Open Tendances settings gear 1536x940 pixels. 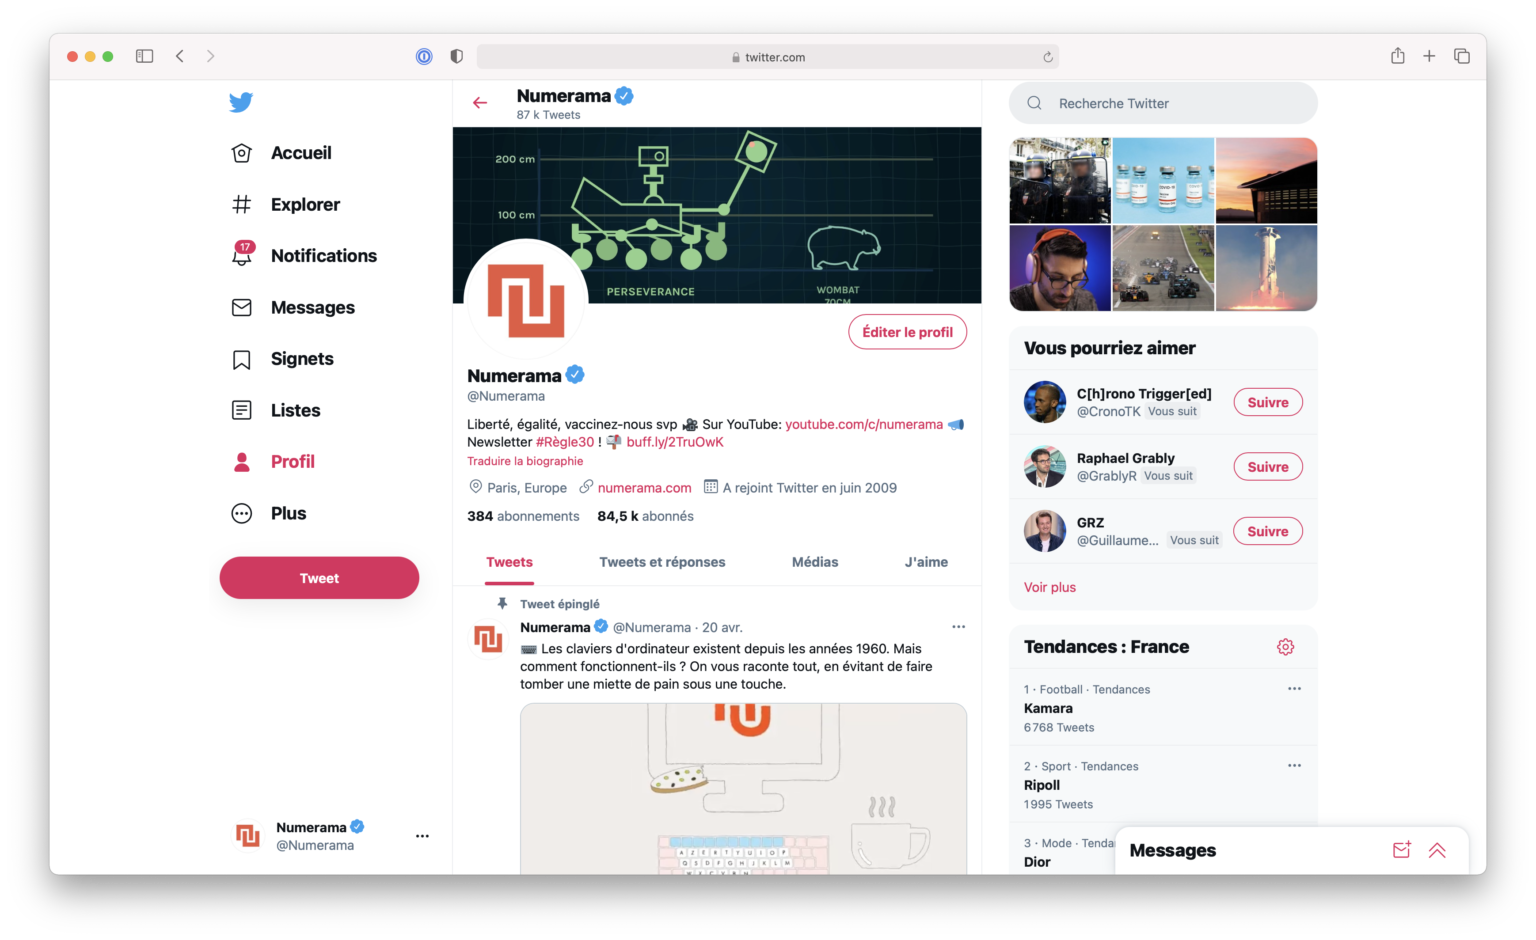[1285, 646]
